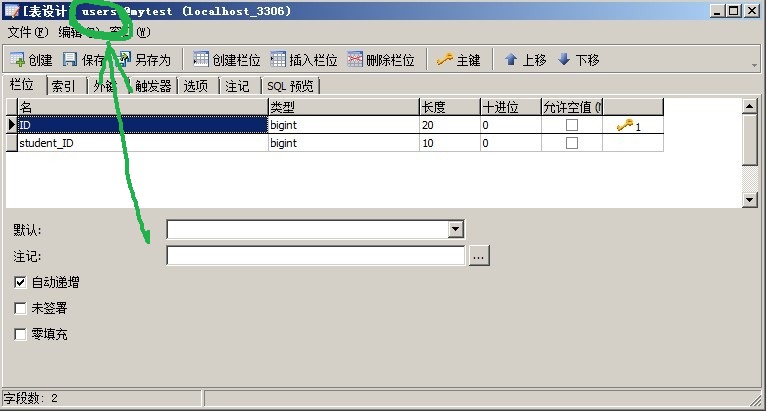Click the 十进位 column header
The image size is (767, 411).
pos(511,107)
